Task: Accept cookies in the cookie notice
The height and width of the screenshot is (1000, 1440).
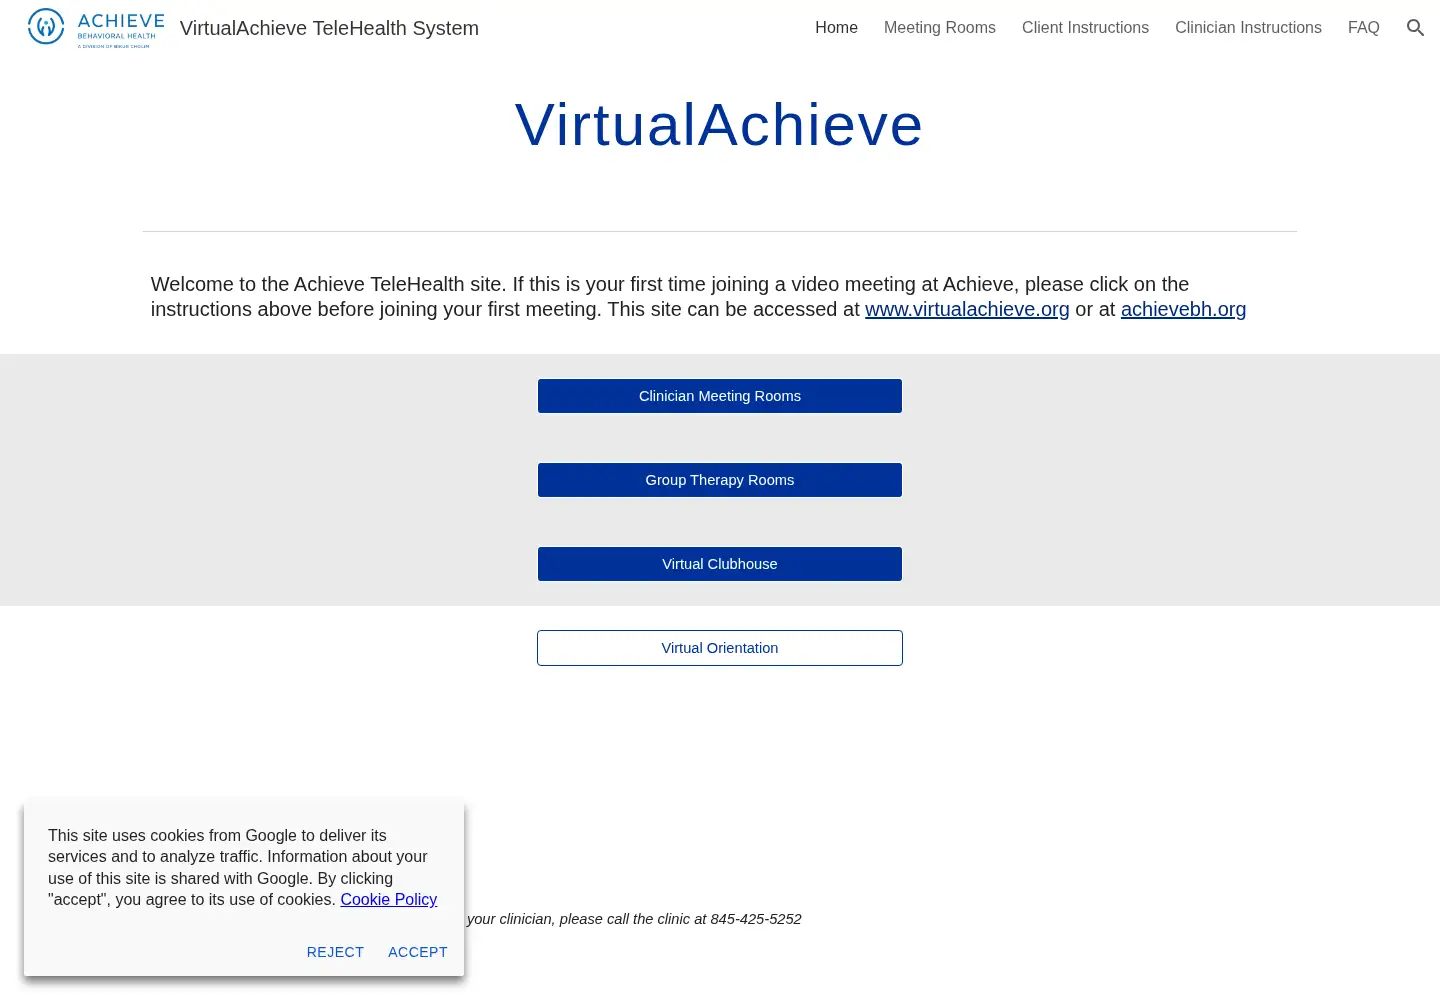Action: click(418, 952)
